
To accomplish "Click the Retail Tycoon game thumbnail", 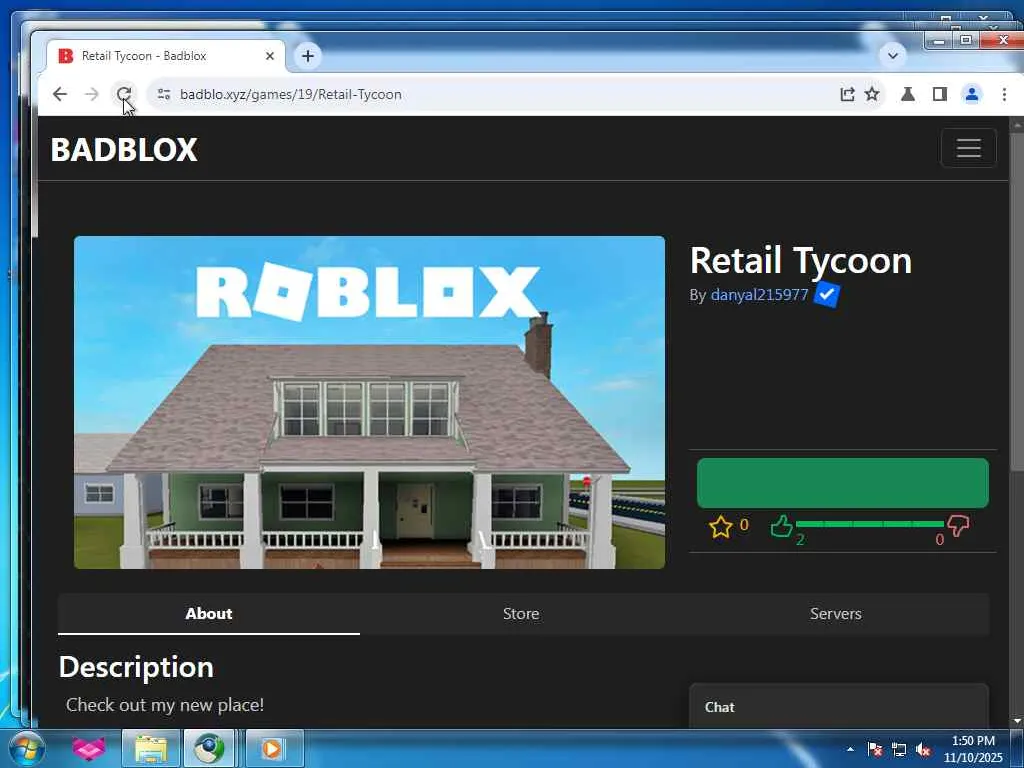I will coord(370,402).
